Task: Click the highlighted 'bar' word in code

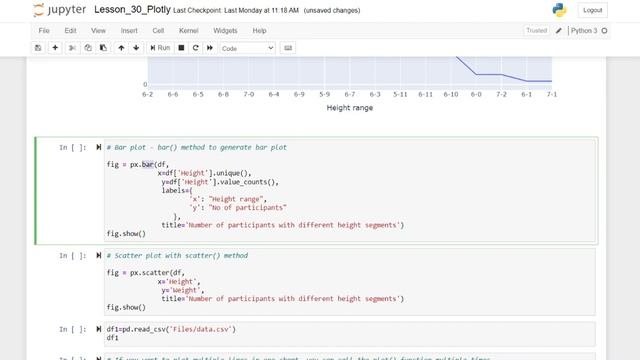Action: [148, 164]
